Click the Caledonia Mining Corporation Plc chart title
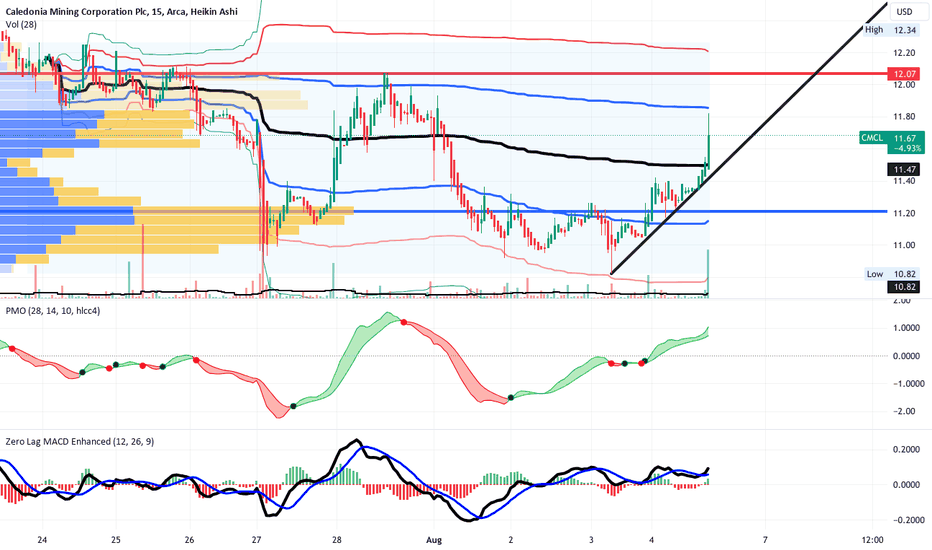Viewport: 932px width, 550px height. click(122, 11)
